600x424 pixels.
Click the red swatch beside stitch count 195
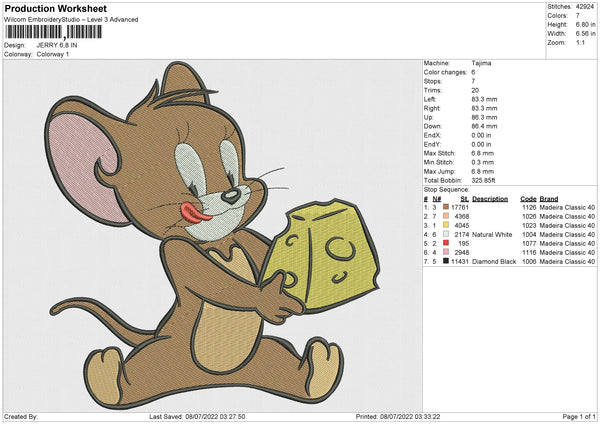(446, 243)
